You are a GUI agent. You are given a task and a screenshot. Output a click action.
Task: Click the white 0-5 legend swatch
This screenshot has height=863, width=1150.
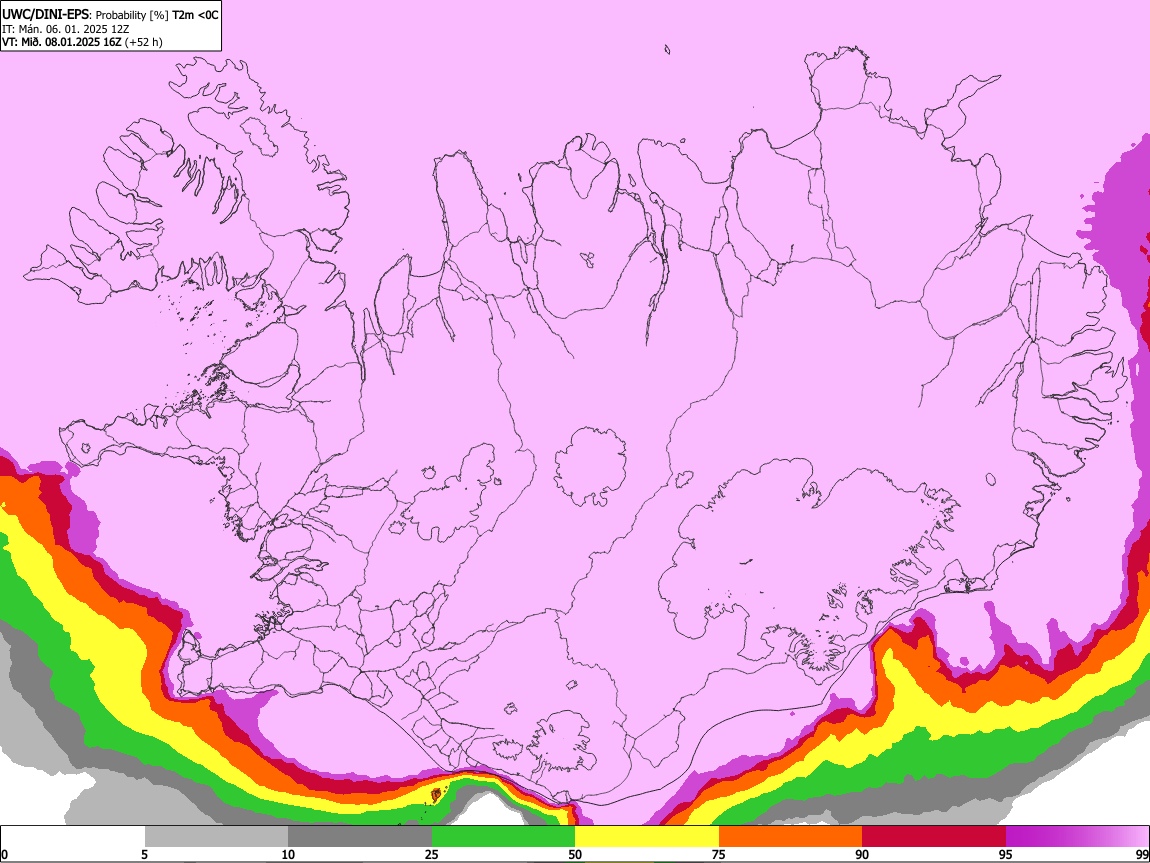[x=73, y=836]
